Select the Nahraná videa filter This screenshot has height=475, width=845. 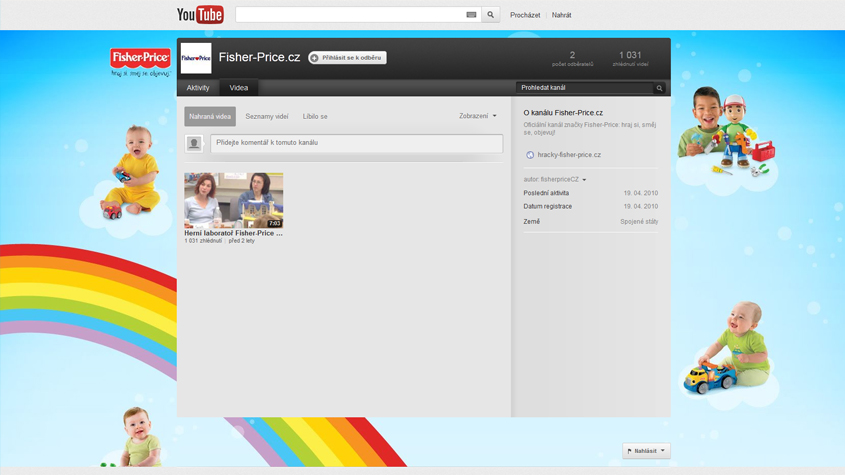[210, 117]
